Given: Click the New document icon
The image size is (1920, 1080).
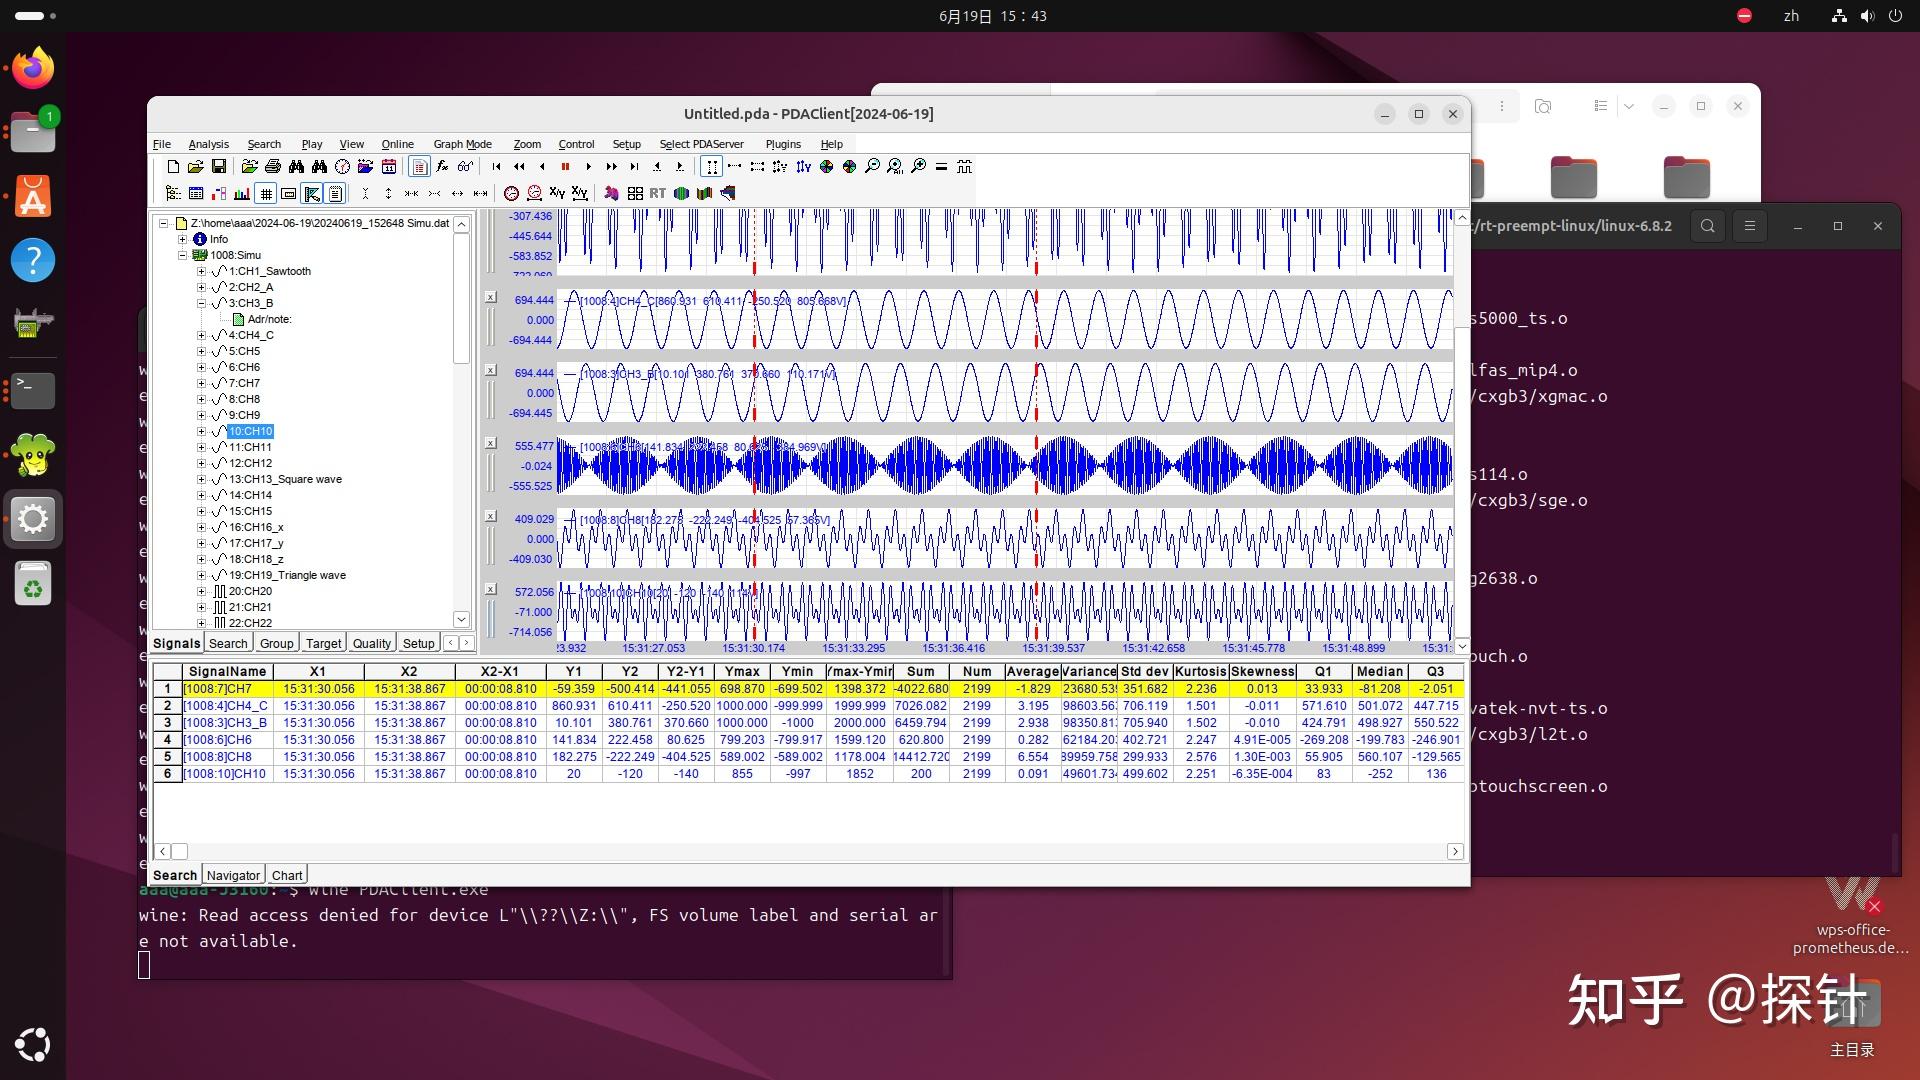Looking at the screenshot, I should [x=173, y=167].
